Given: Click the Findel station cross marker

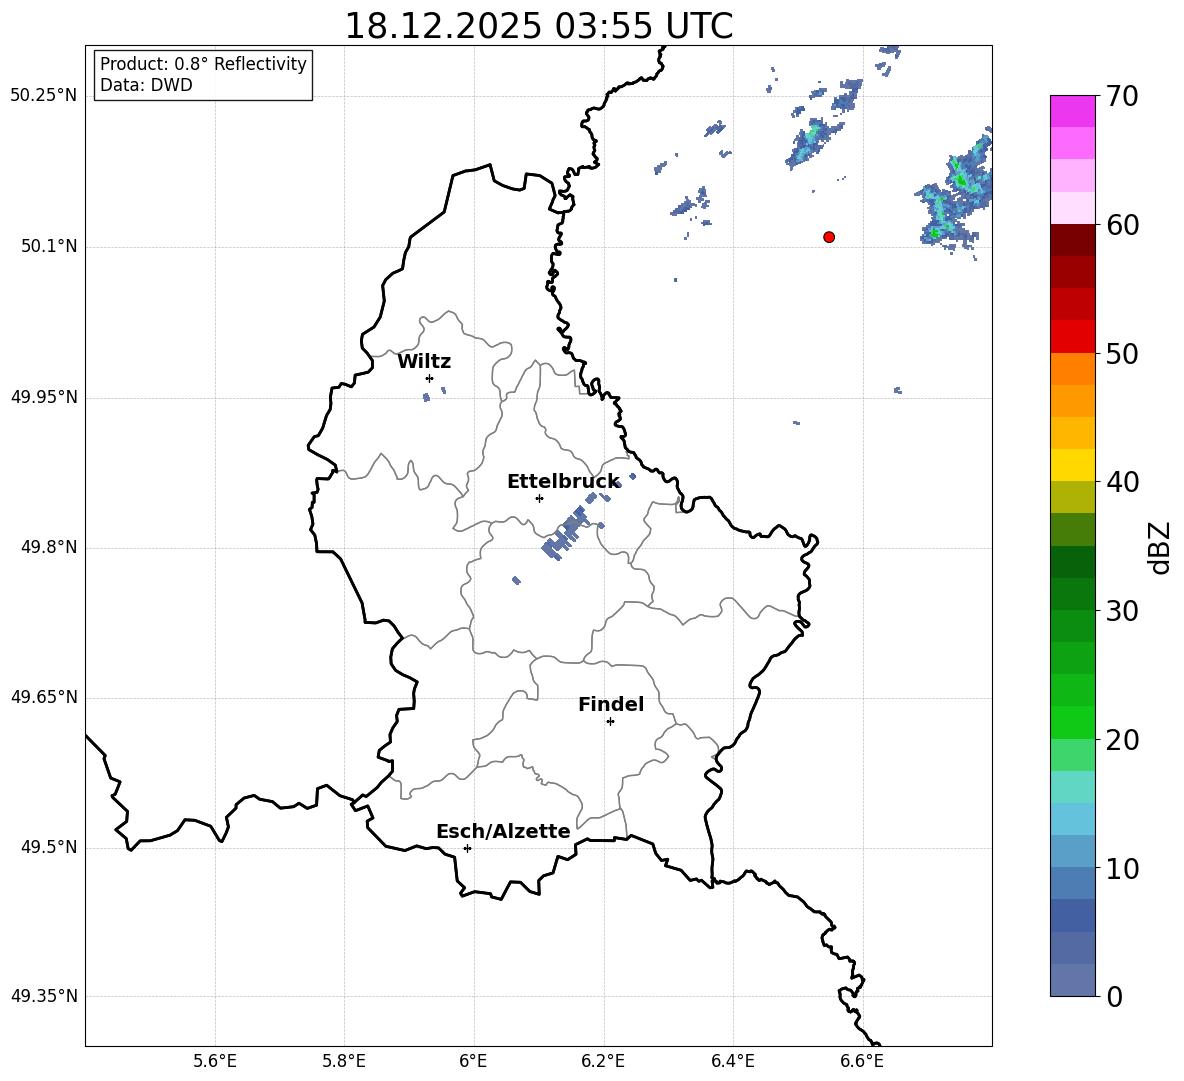Looking at the screenshot, I should 610,722.
